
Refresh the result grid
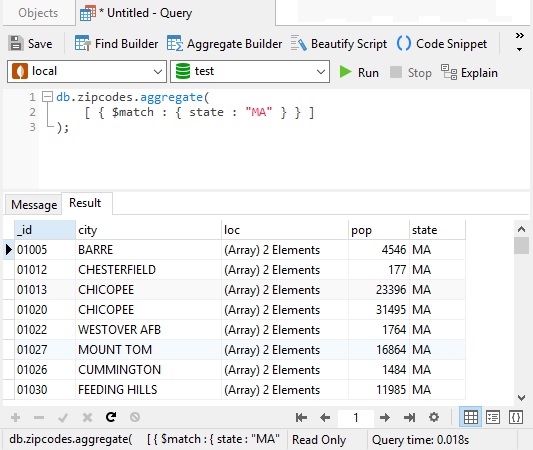point(111,417)
